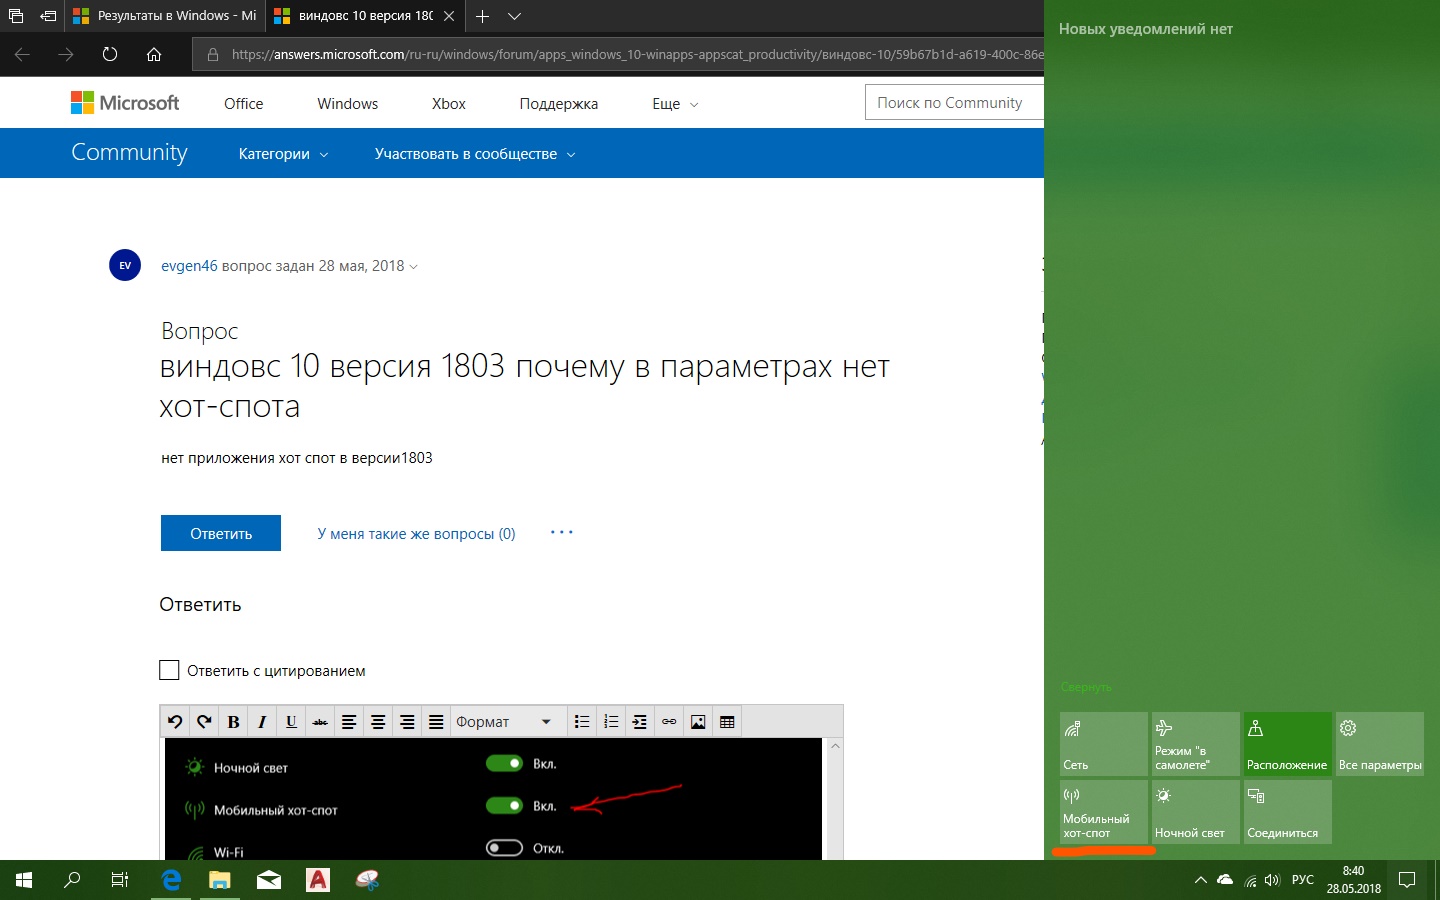
Task: Open the Xbox menu item
Action: coord(449,104)
